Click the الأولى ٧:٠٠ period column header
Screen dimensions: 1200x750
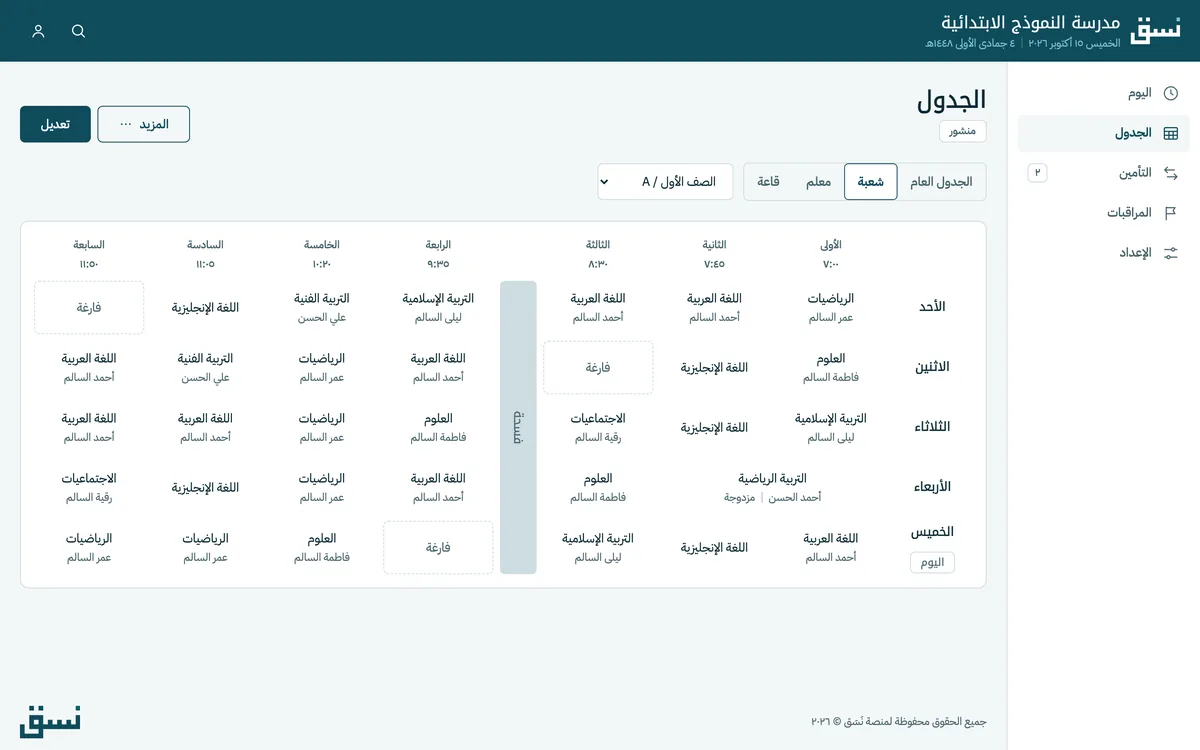(x=830, y=254)
